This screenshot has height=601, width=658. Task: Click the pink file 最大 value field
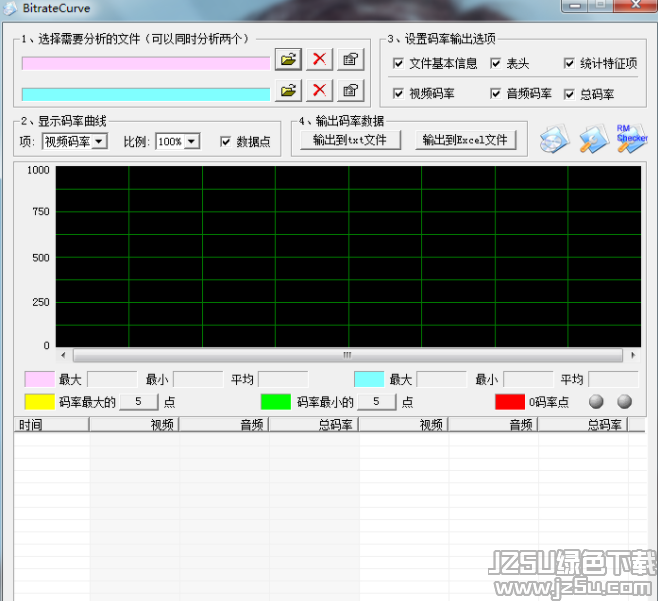click(112, 379)
